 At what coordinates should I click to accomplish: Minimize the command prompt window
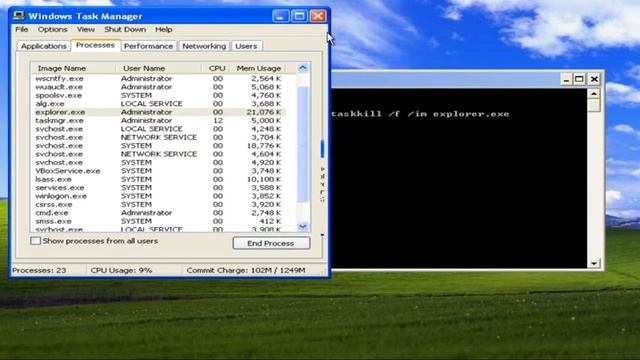(x=566, y=79)
